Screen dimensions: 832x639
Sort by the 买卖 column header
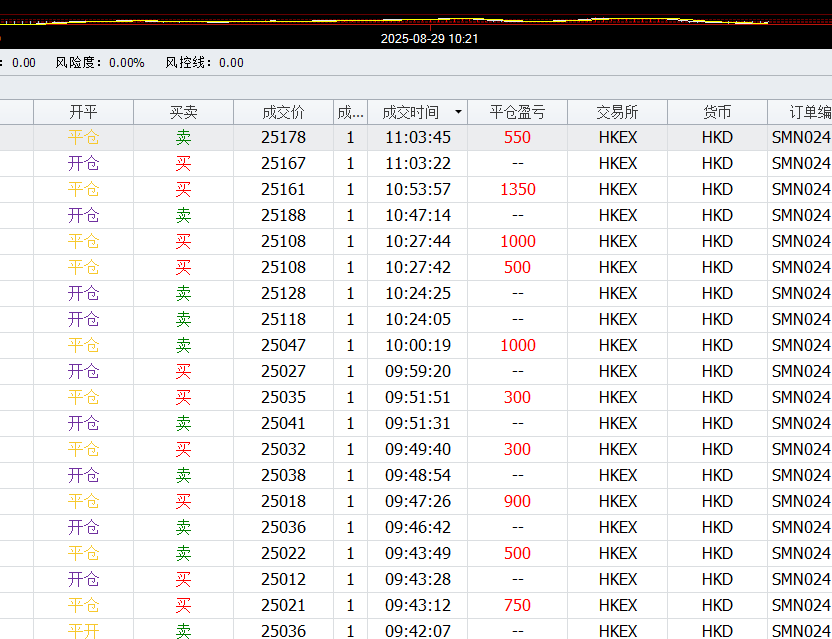[183, 113]
